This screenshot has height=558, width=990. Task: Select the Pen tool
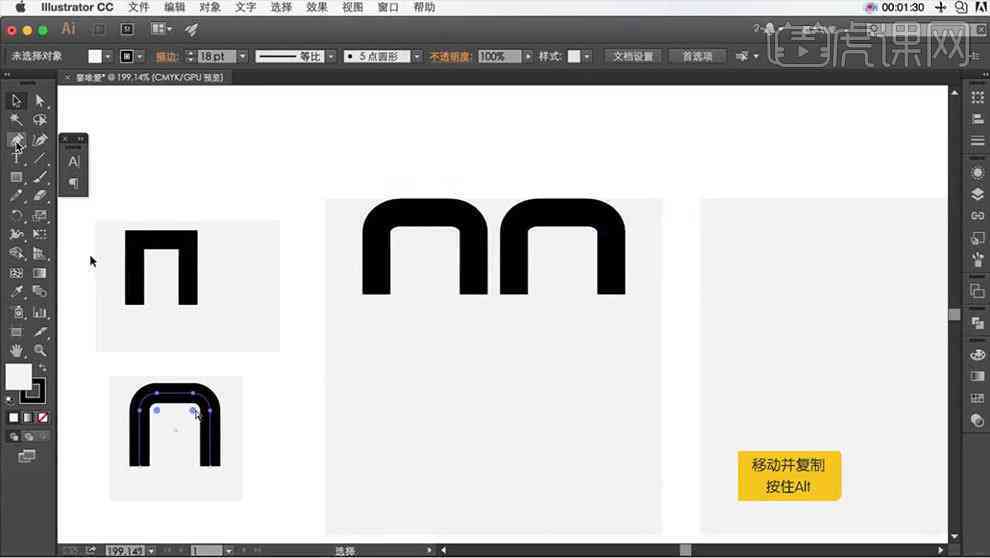pos(16,139)
